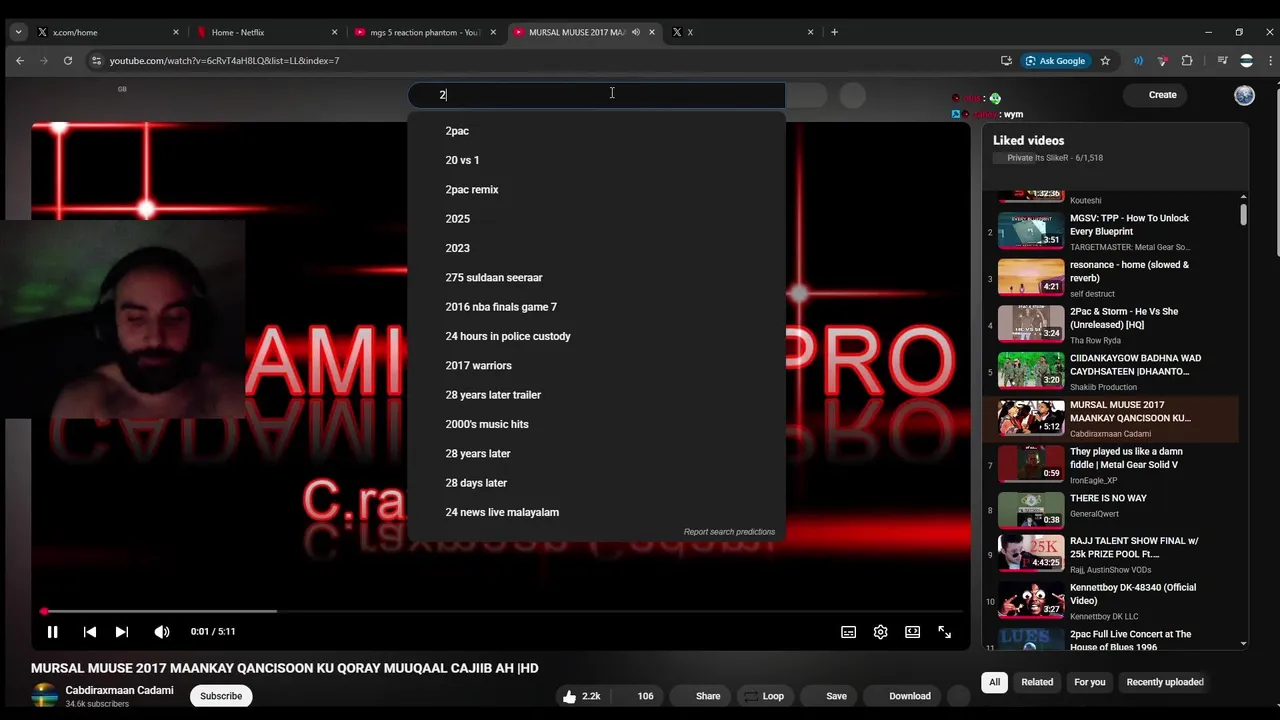Open the account profile avatar
This screenshot has height=720, width=1280.
tap(1244, 95)
